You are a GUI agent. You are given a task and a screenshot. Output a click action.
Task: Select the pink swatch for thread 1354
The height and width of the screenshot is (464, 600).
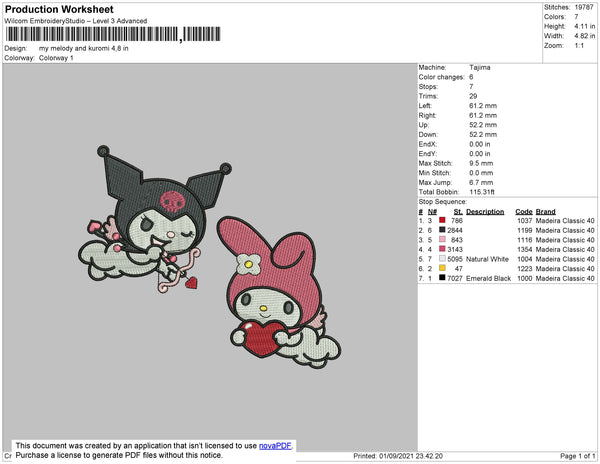(442, 249)
